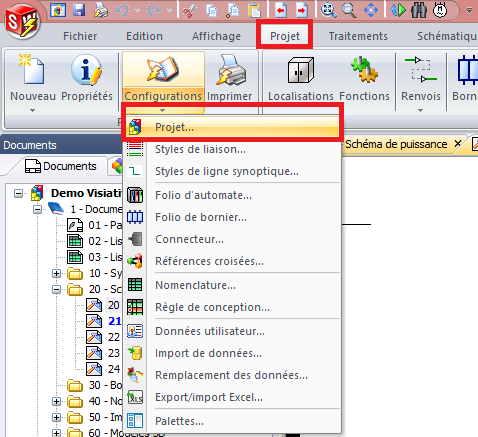
Task: Click the previous page red left arrow icon
Action: [281, 10]
